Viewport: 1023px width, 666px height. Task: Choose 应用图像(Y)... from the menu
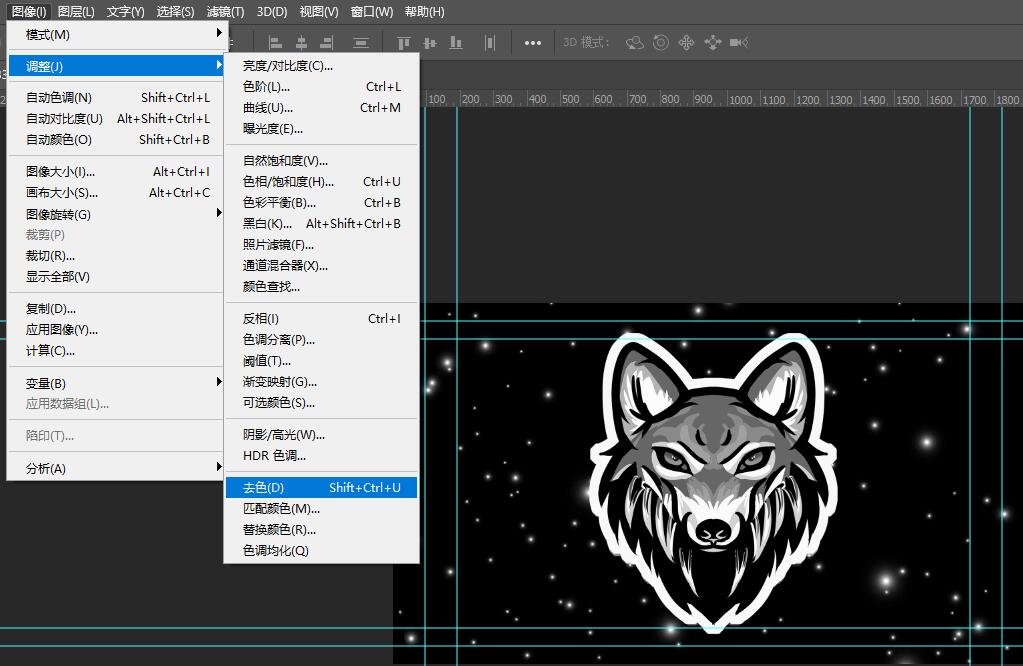[115, 329]
